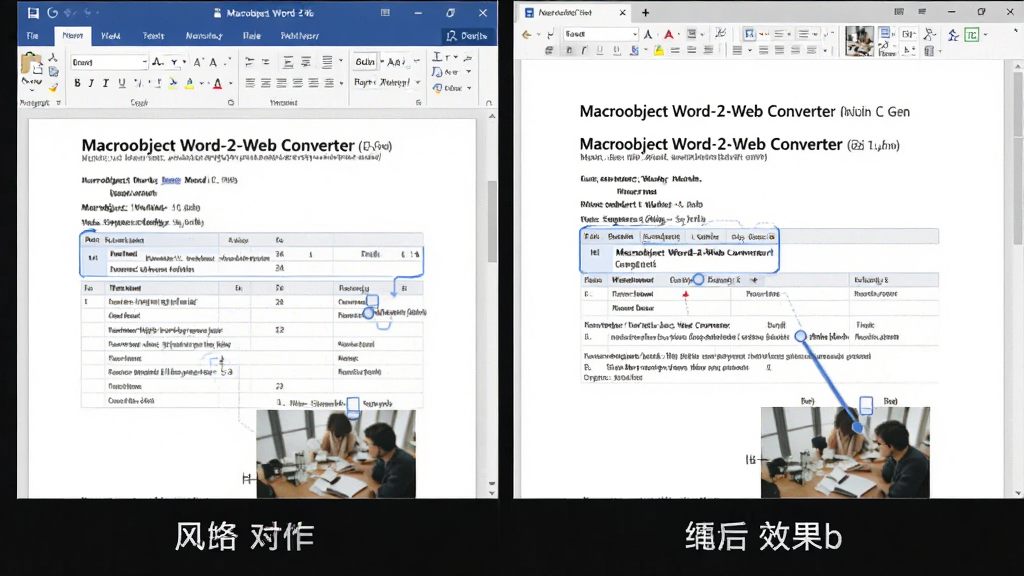The image size is (1024, 576).
Task: Click the Copy icon beside Paste in left ribbon
Action: point(54,72)
